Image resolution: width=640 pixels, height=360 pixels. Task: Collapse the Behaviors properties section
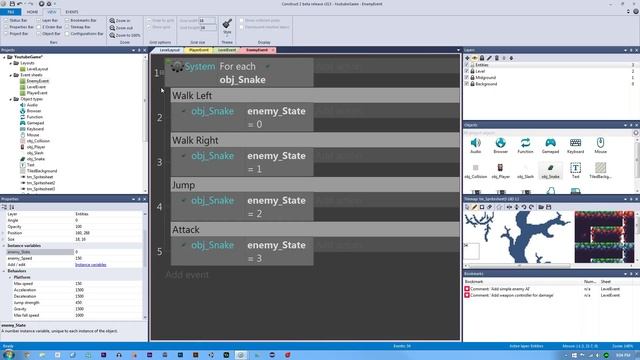pos(4,271)
